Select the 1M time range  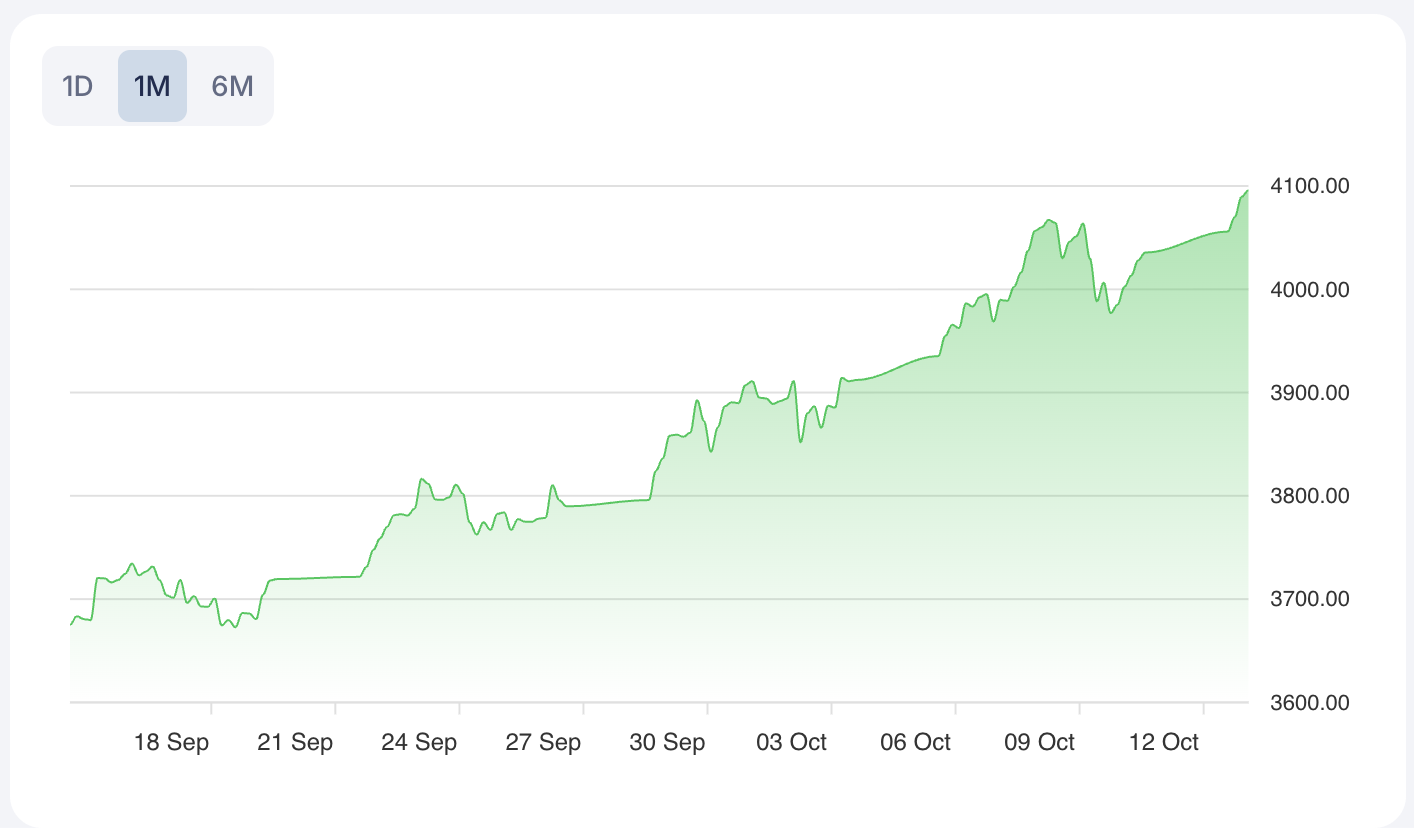point(152,86)
